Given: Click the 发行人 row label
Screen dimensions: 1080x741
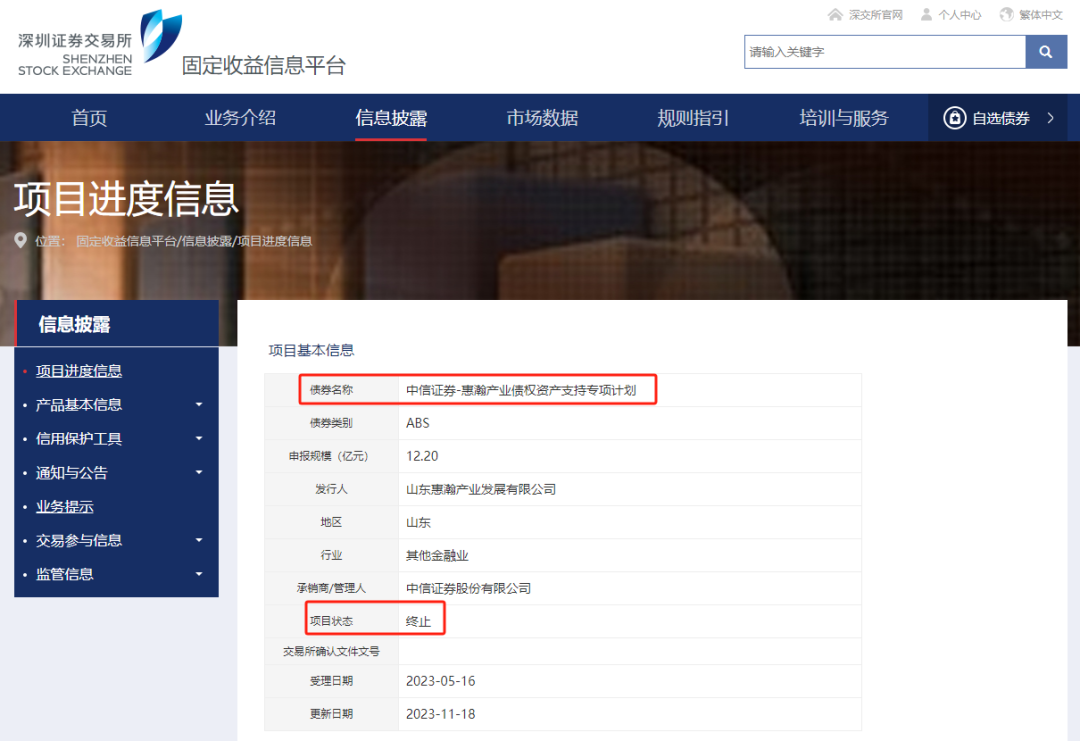Looking at the screenshot, I should (331, 489).
